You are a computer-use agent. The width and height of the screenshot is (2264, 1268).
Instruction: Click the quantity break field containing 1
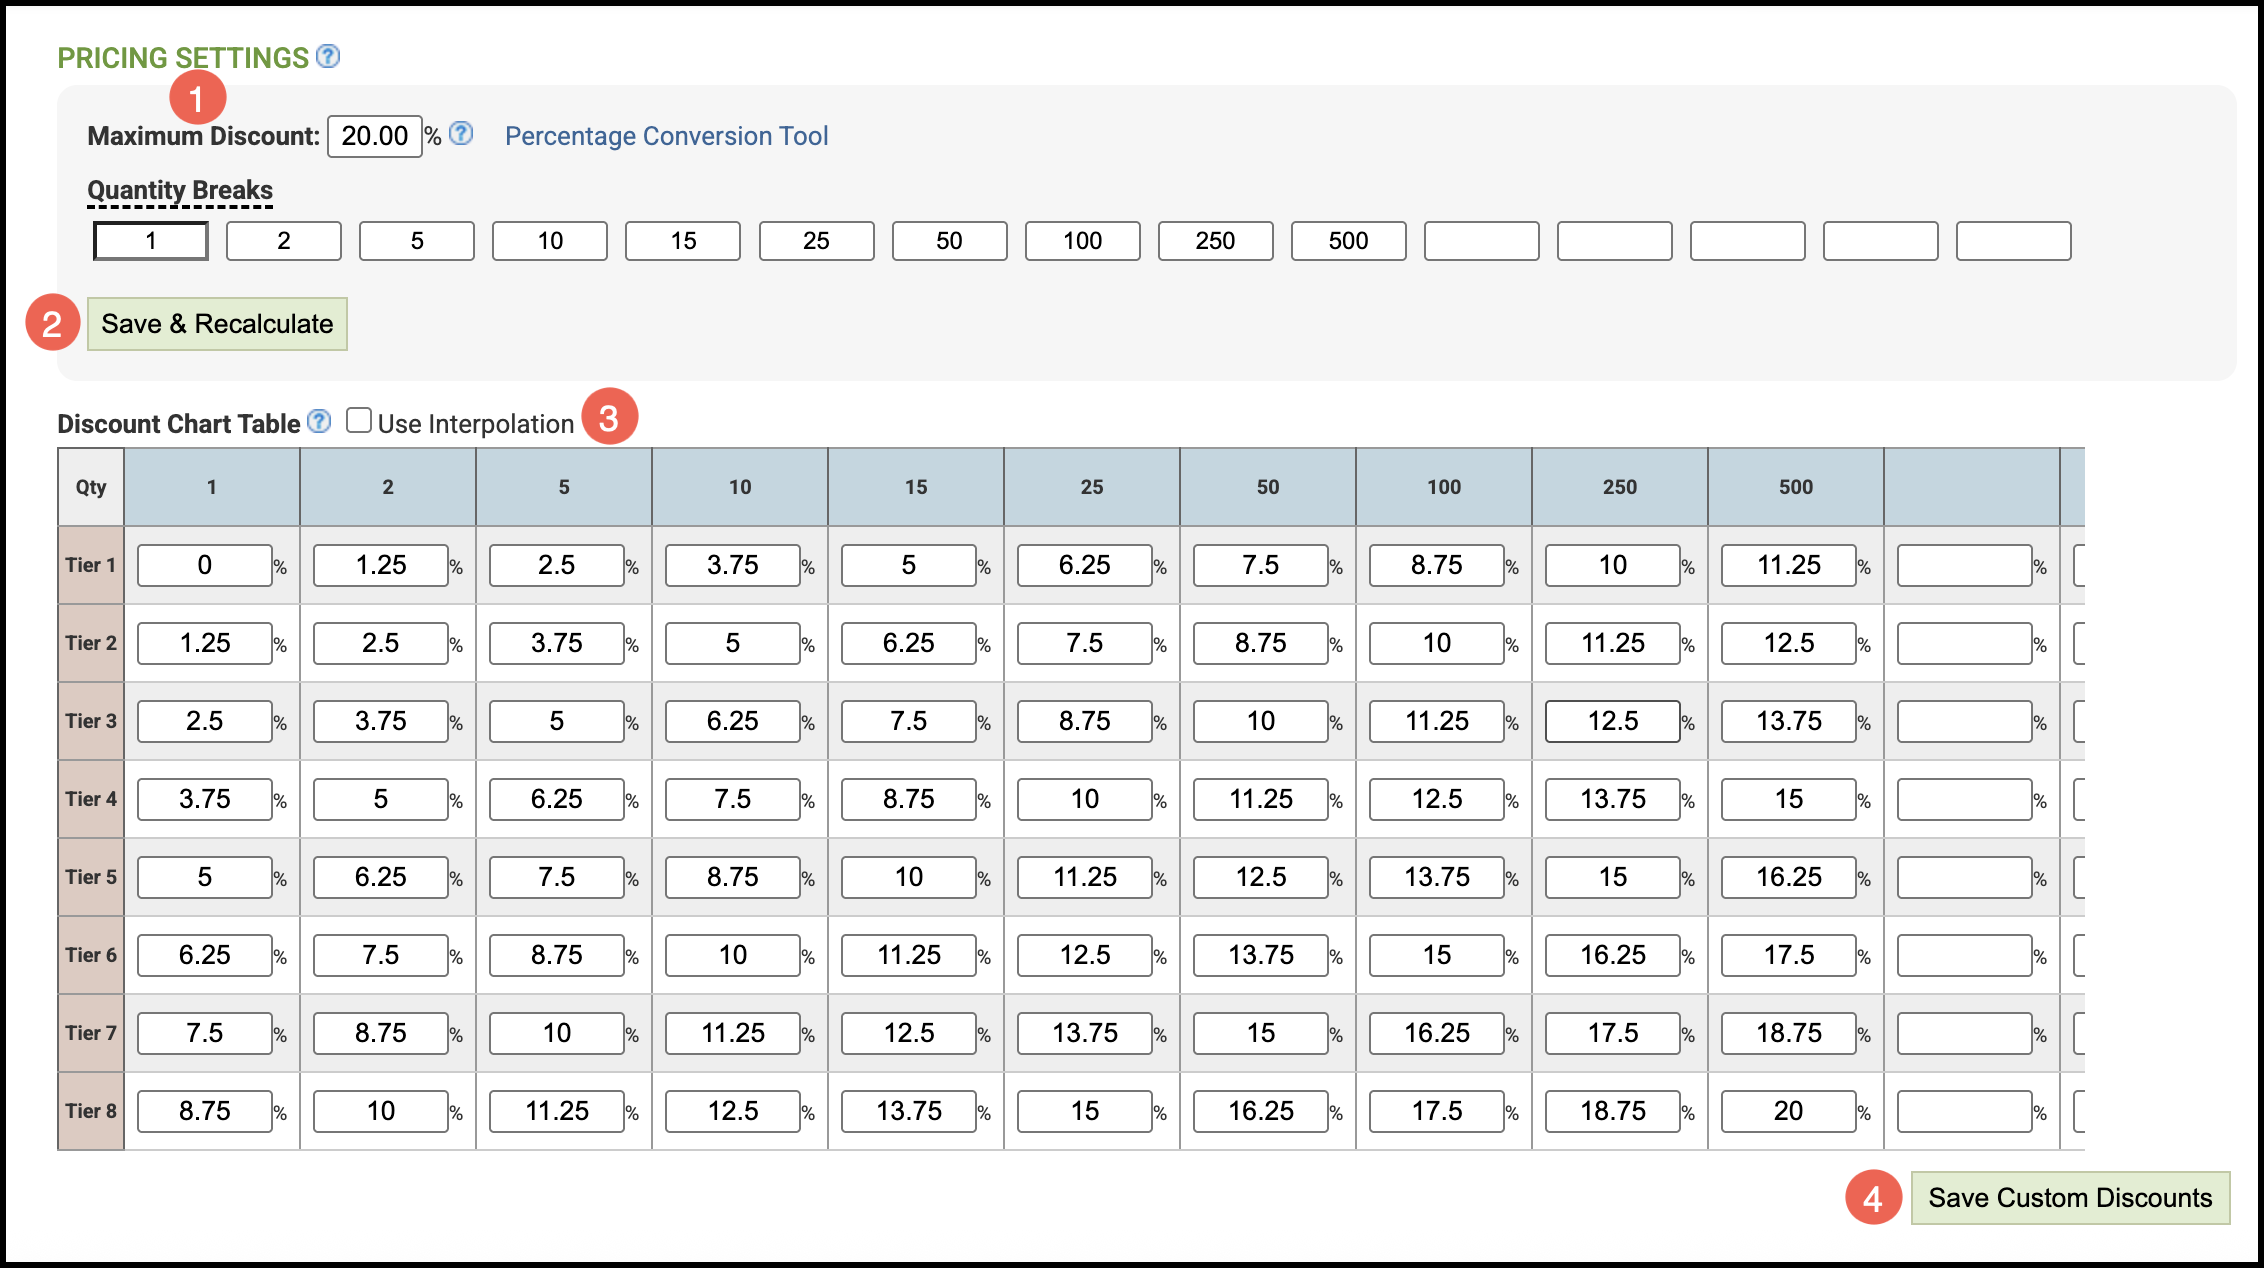click(x=151, y=241)
